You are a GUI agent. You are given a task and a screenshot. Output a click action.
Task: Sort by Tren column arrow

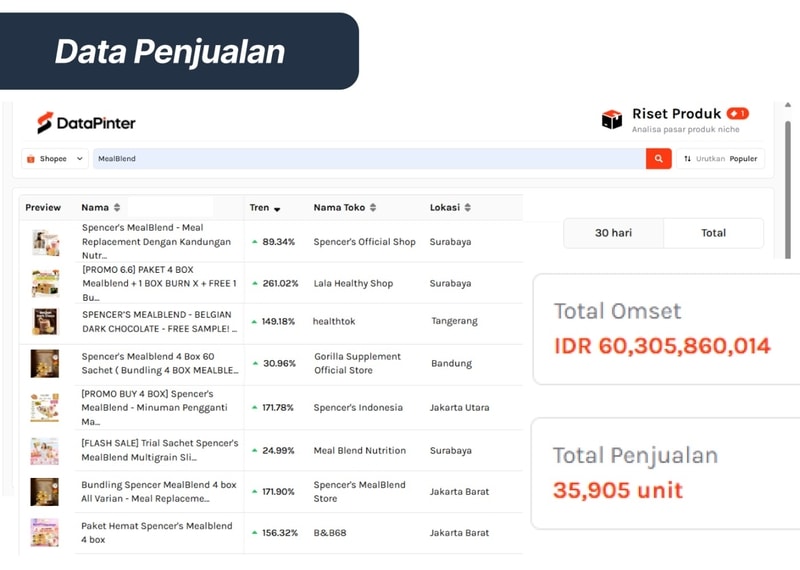coord(277,208)
